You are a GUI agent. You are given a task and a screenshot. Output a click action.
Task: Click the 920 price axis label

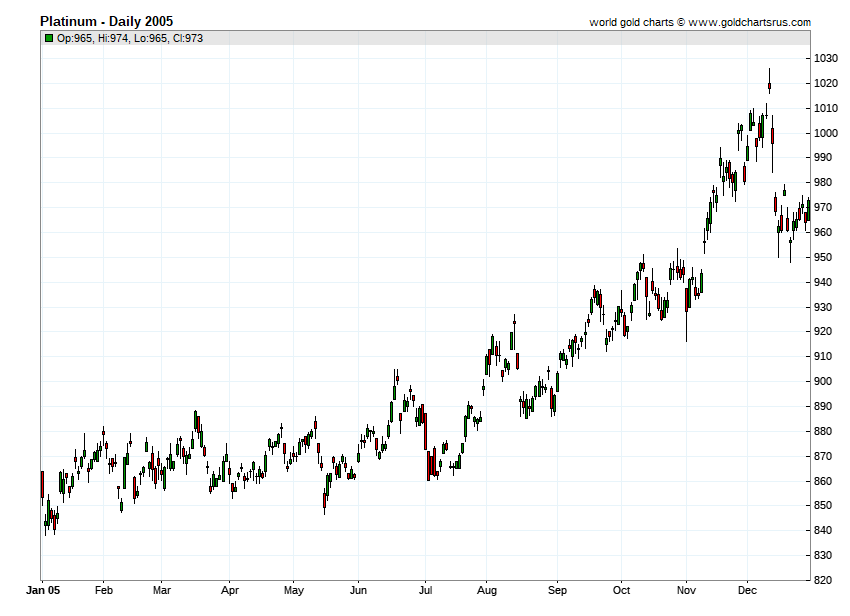click(x=823, y=332)
